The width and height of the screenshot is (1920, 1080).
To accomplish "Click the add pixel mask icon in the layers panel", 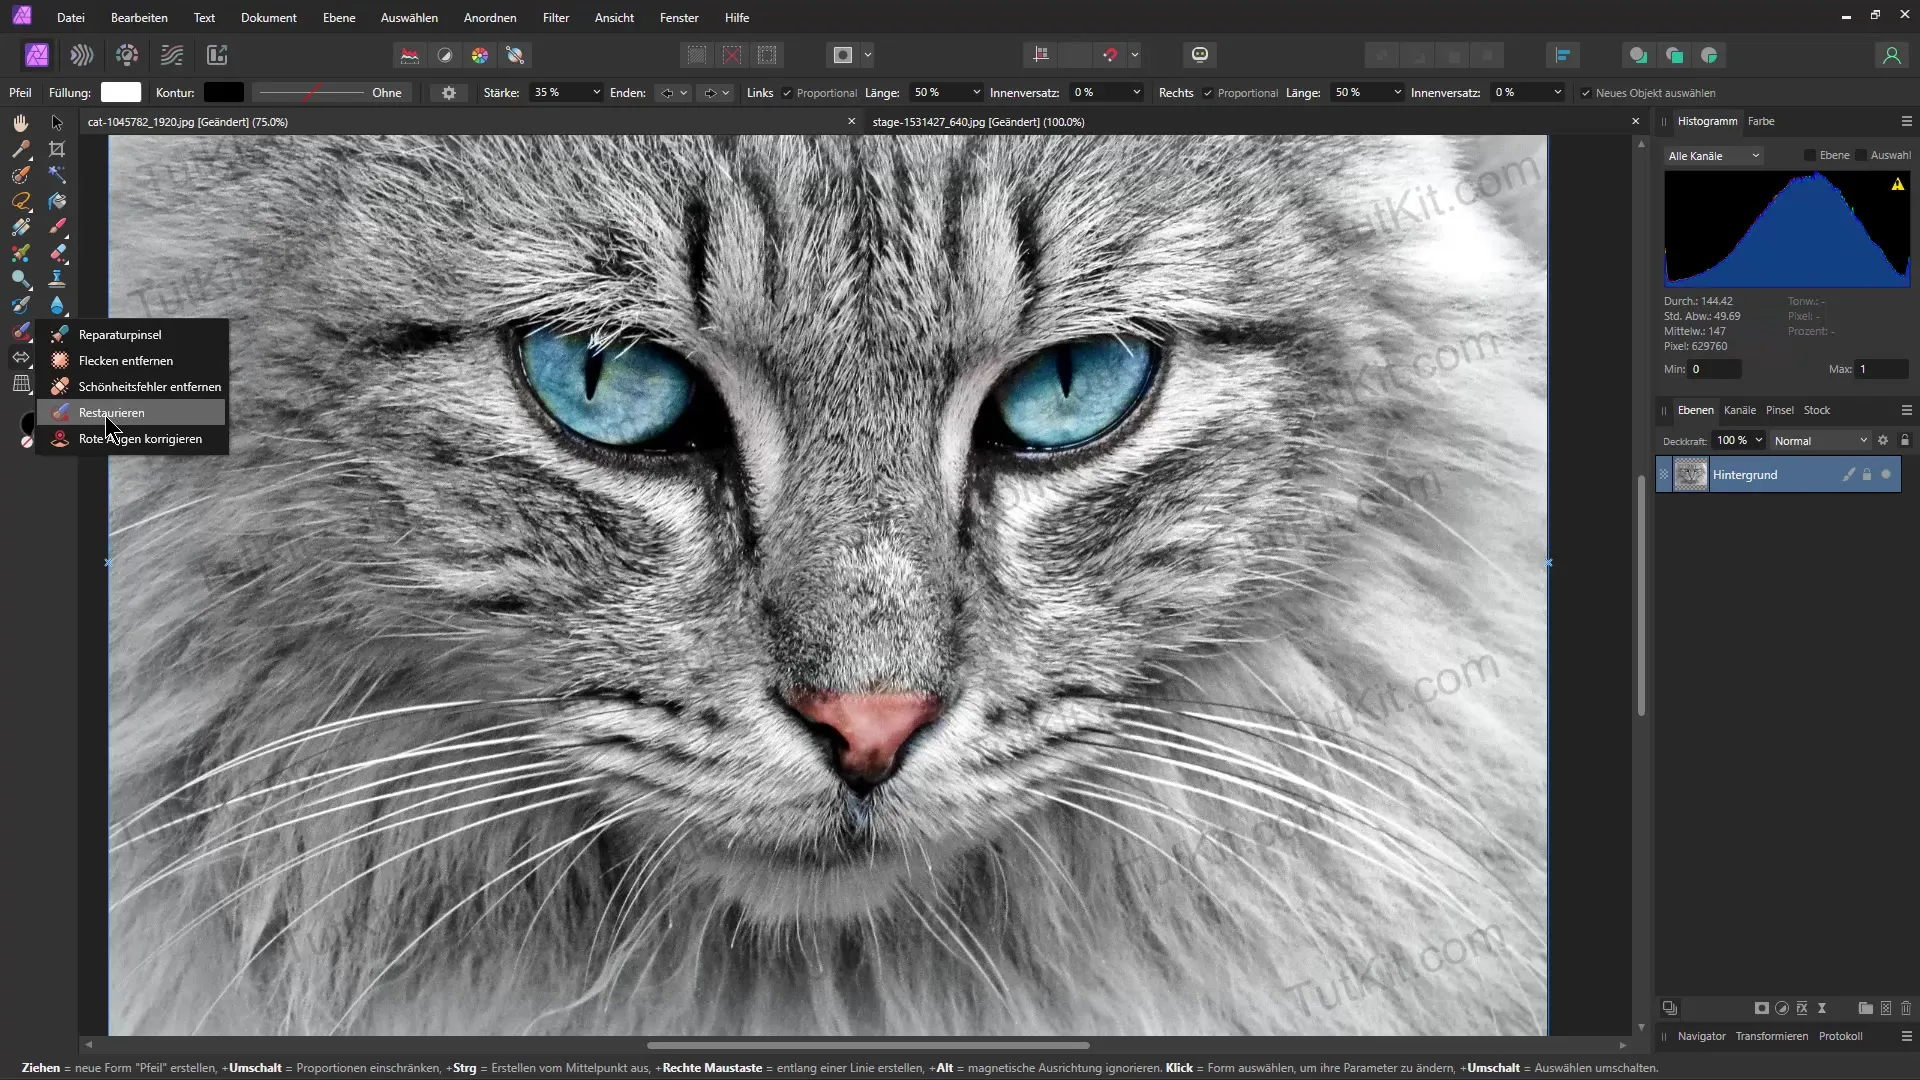I will tap(1762, 1008).
